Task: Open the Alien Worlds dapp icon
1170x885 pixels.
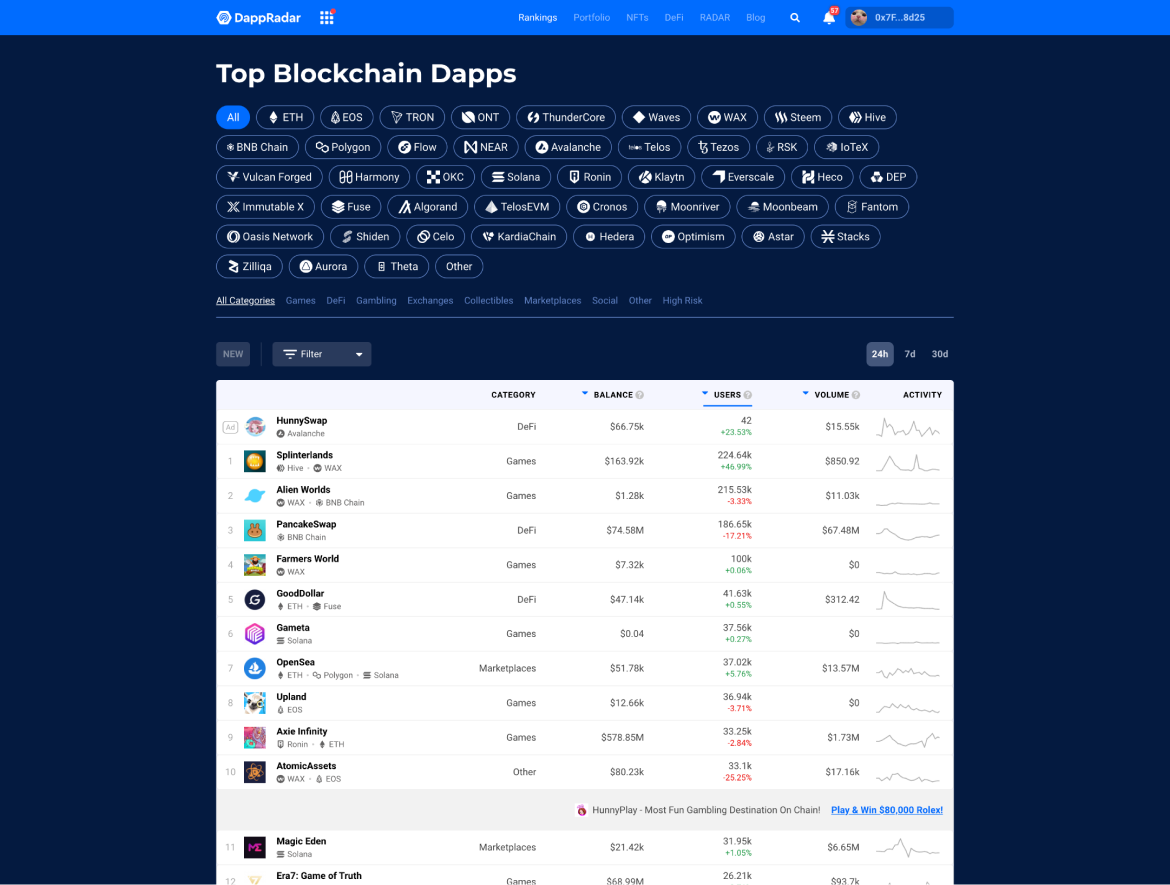Action: tap(254, 495)
